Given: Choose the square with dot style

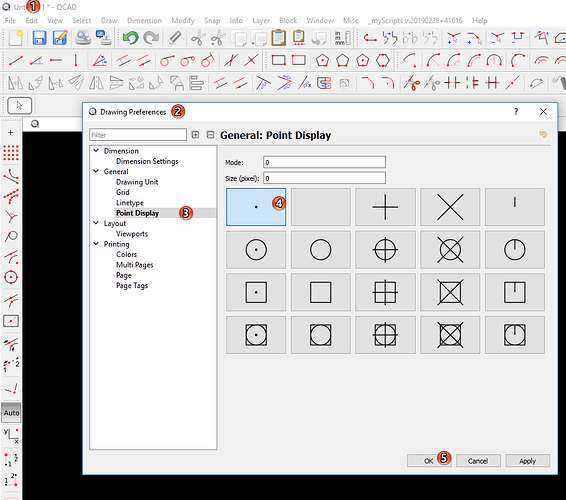Looking at the screenshot, I should [x=256, y=292].
